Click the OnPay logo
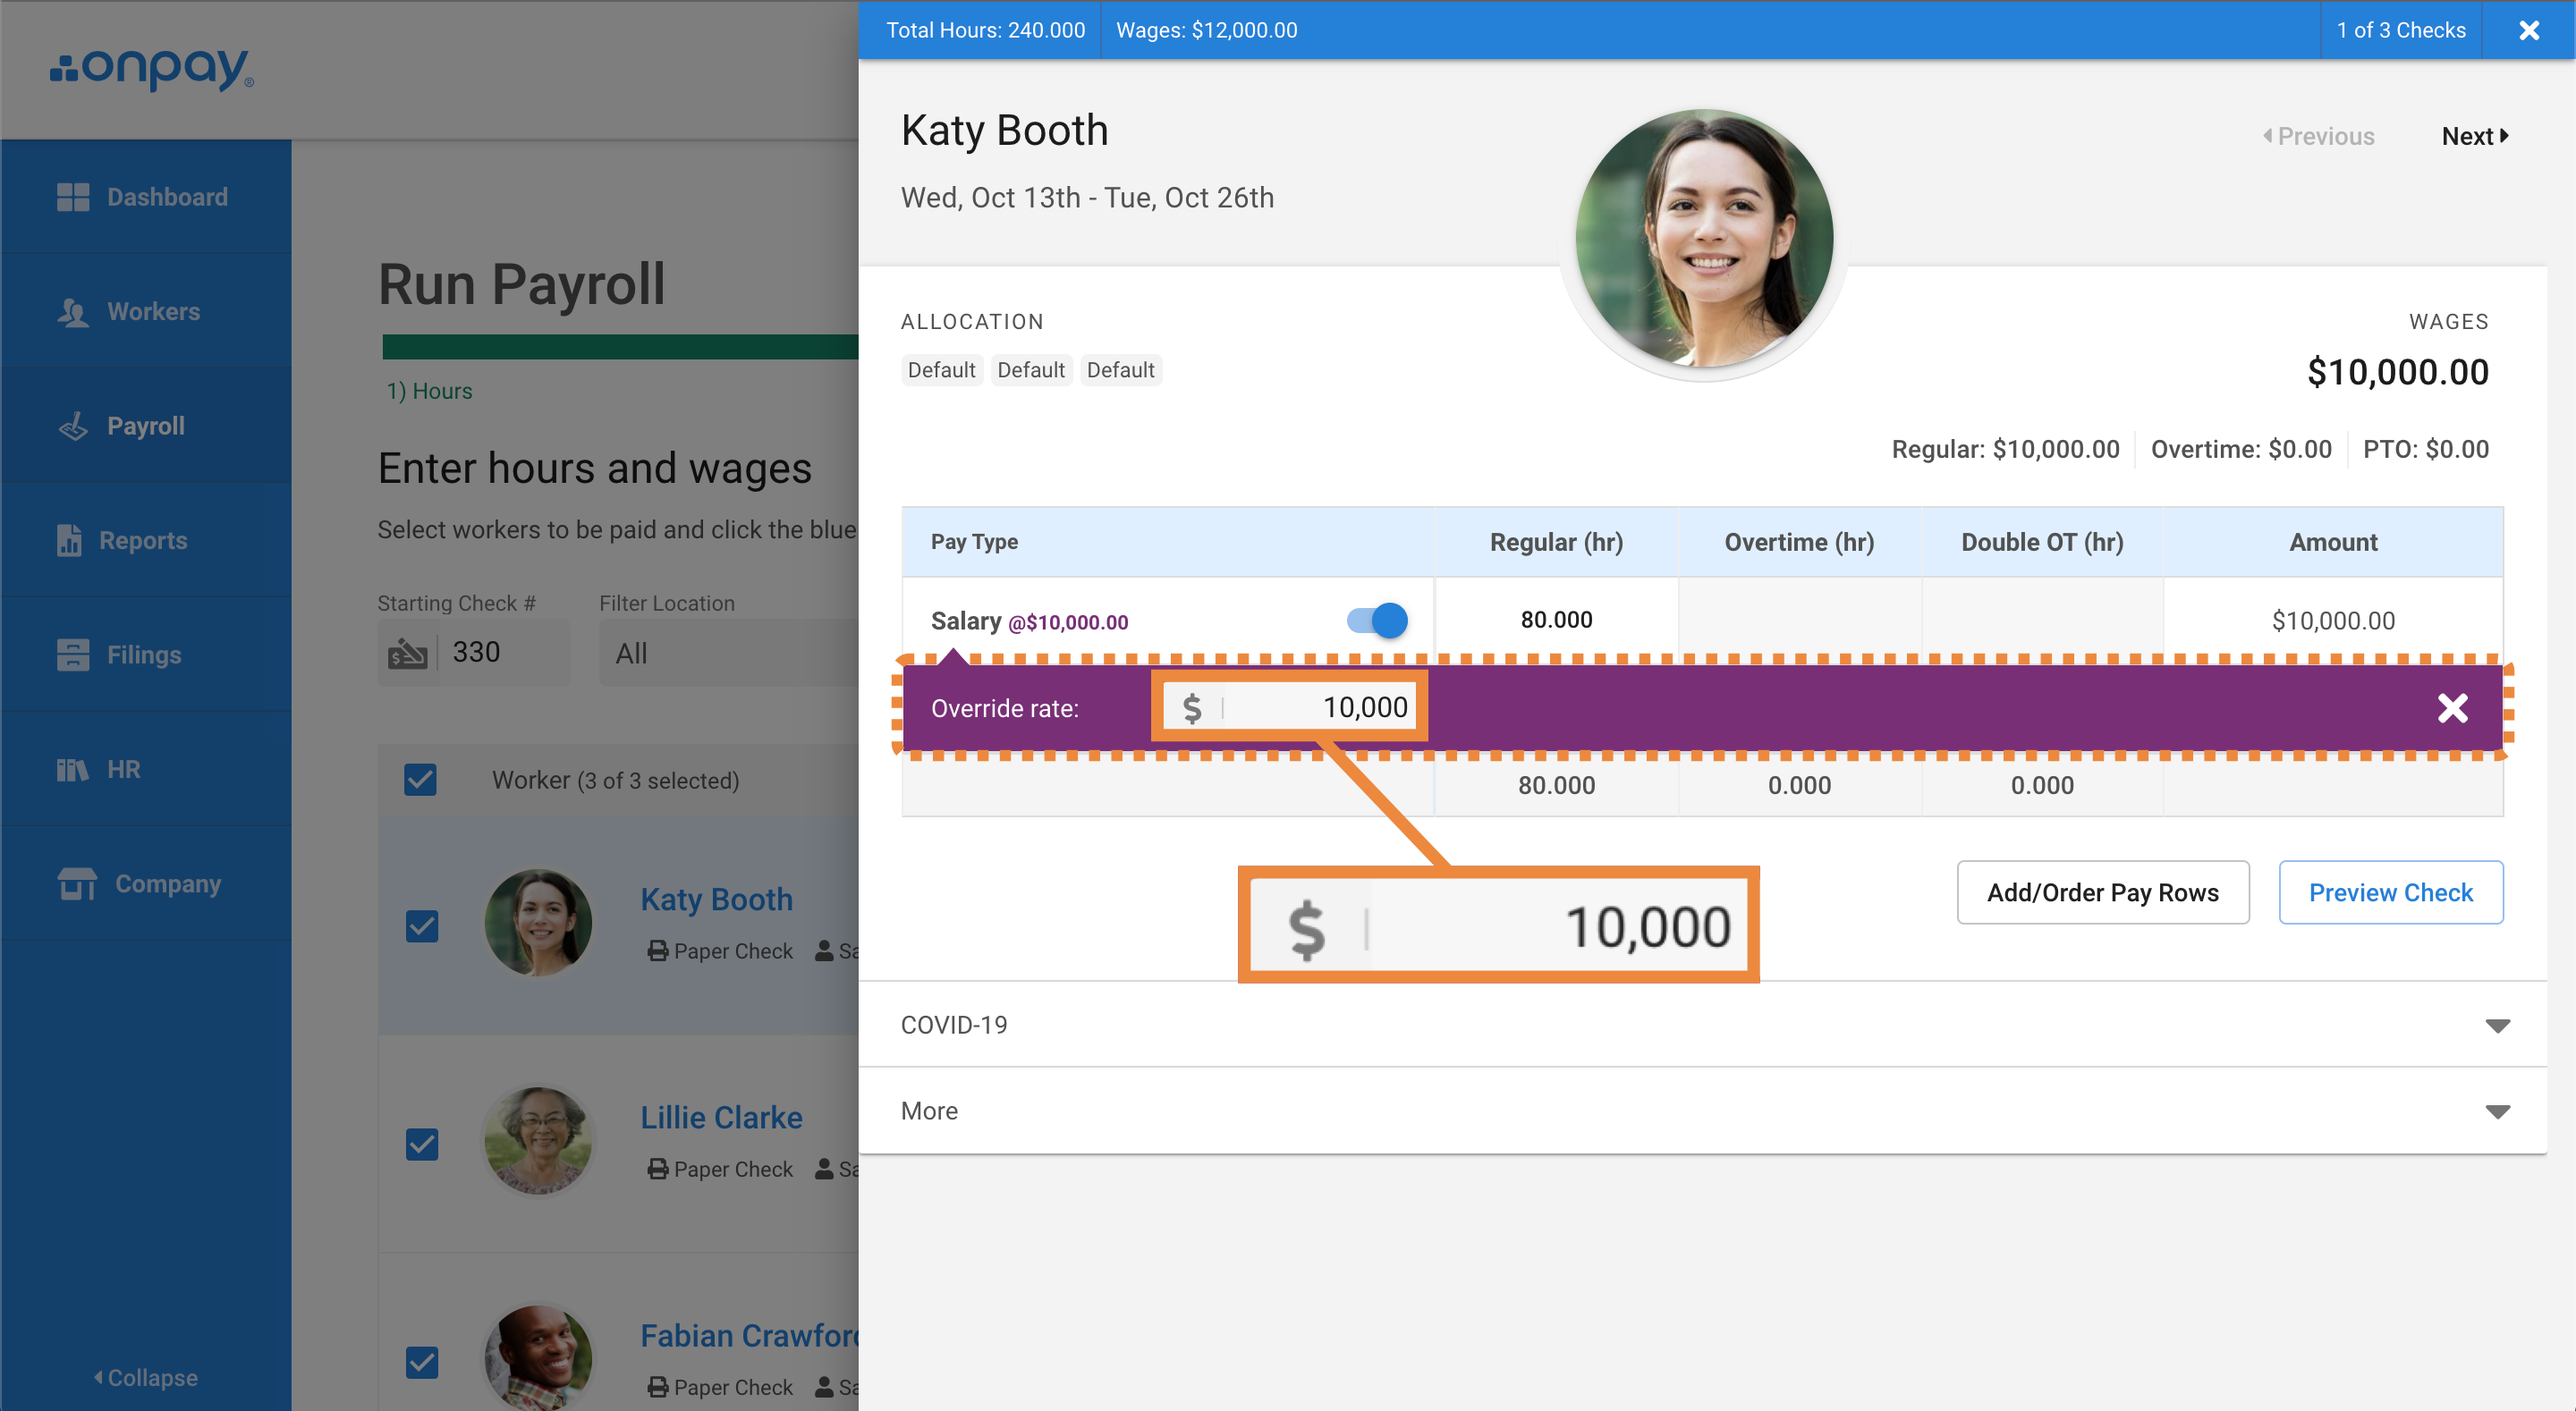Screen dimensions: 2576x1411 coord(152,70)
